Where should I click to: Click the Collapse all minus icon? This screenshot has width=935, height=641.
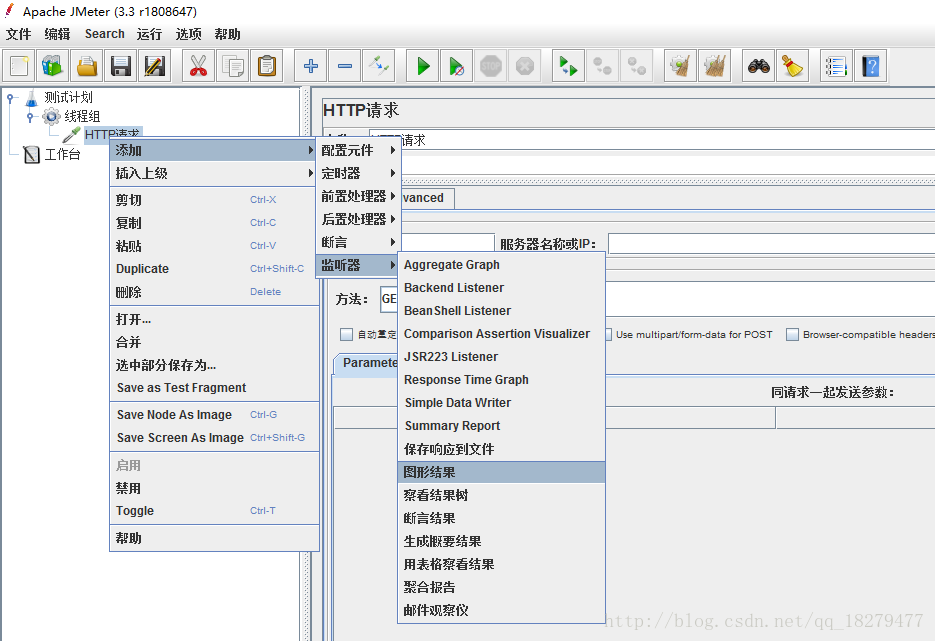click(345, 66)
